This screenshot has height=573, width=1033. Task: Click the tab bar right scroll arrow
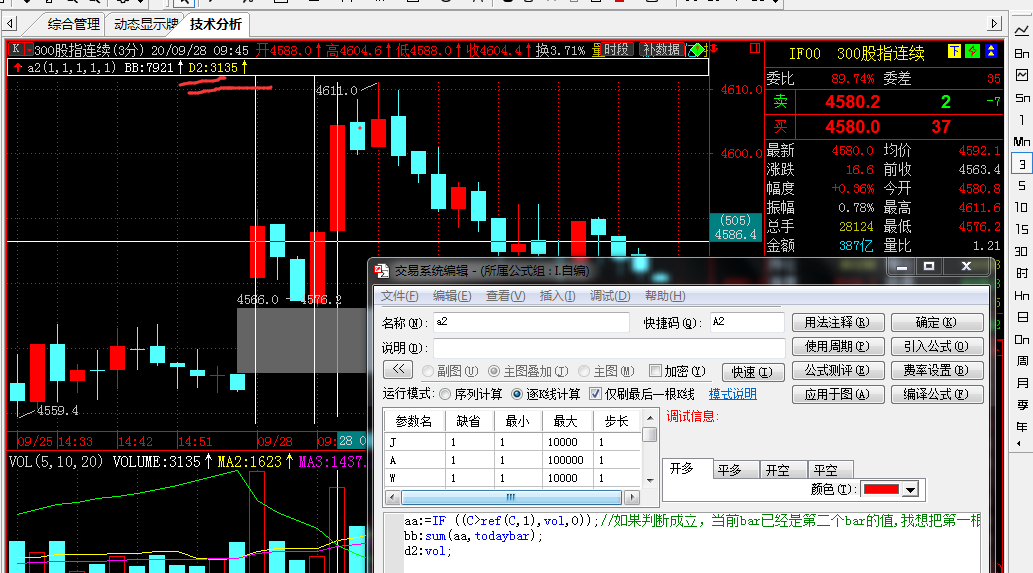994,24
